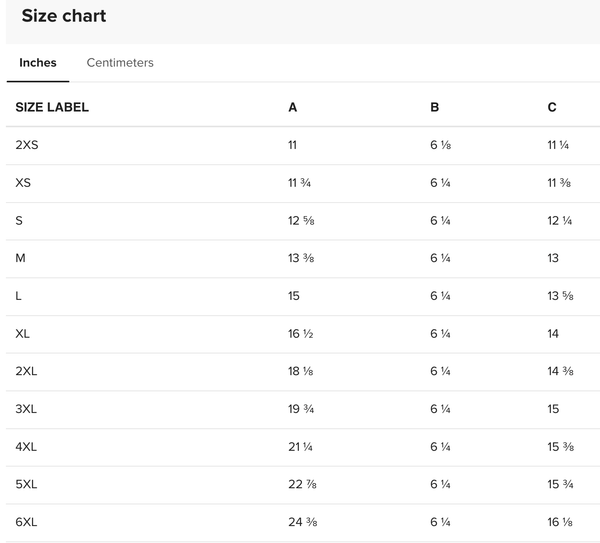Click the 12 ⅝ value for size S

(301, 220)
